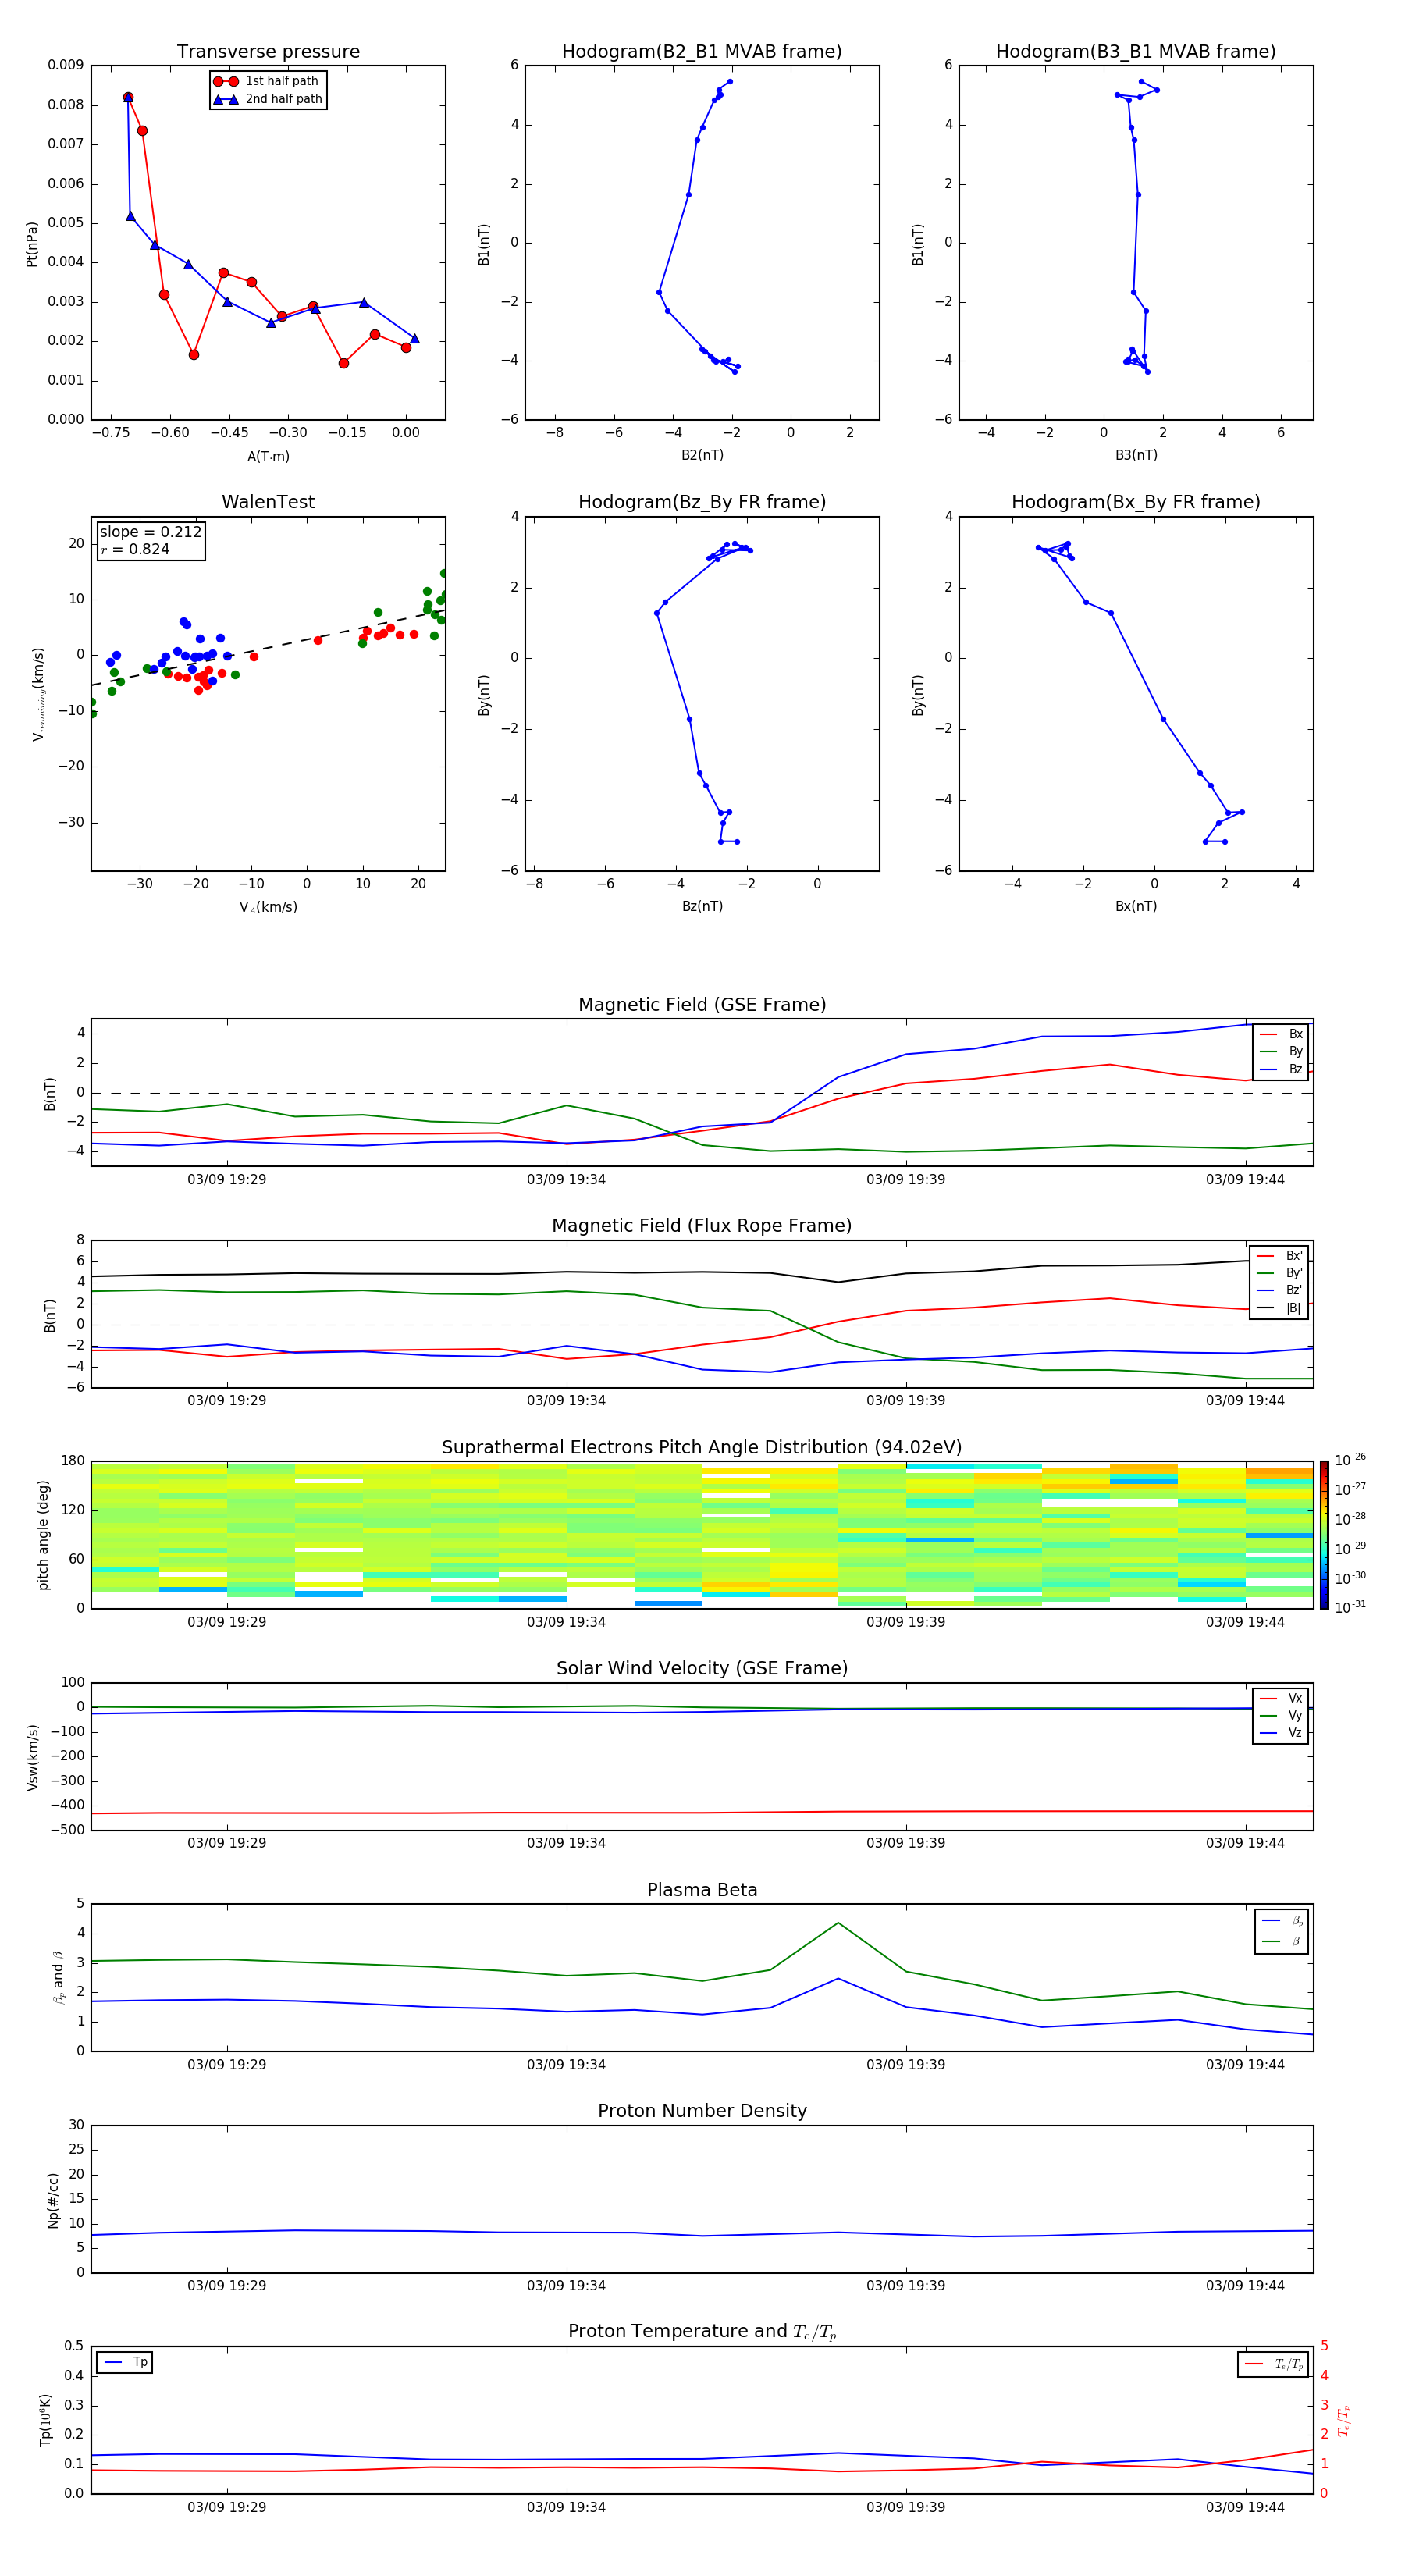The width and height of the screenshot is (1405, 2576).
Task: Click the 'Magnetic Field (GSE Frame)' title
Action: (702, 1005)
